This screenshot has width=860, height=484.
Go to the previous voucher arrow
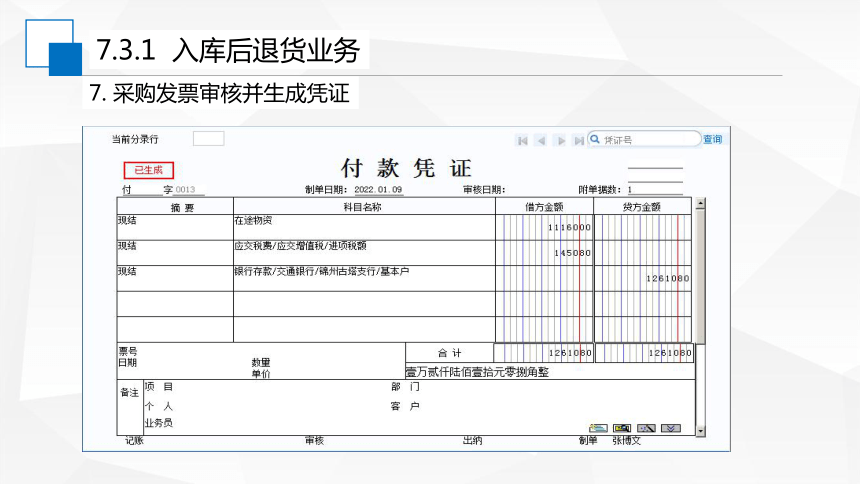point(541,140)
